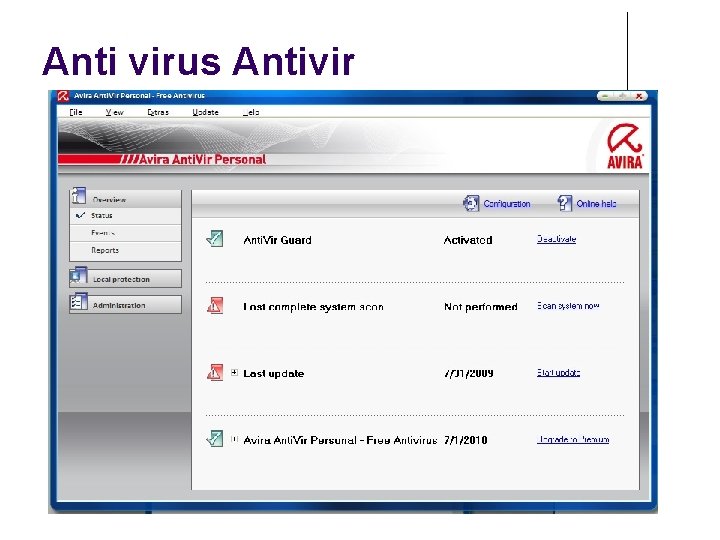The image size is (720, 540).
Task: Click the Online help question-mark icon
Action: (x=564, y=203)
